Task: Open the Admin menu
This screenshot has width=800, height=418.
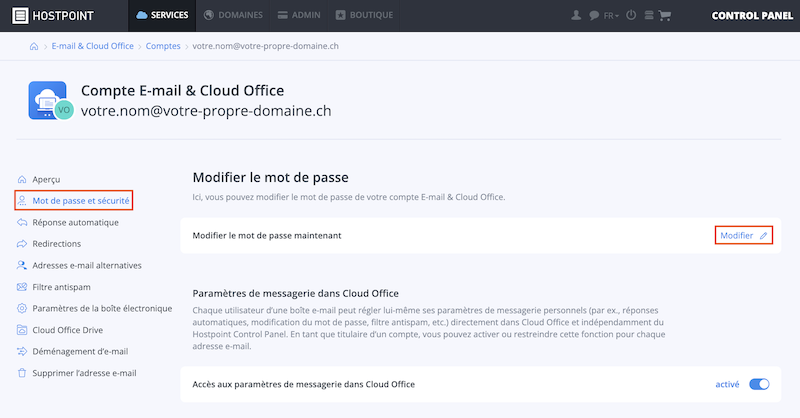Action: click(299, 15)
